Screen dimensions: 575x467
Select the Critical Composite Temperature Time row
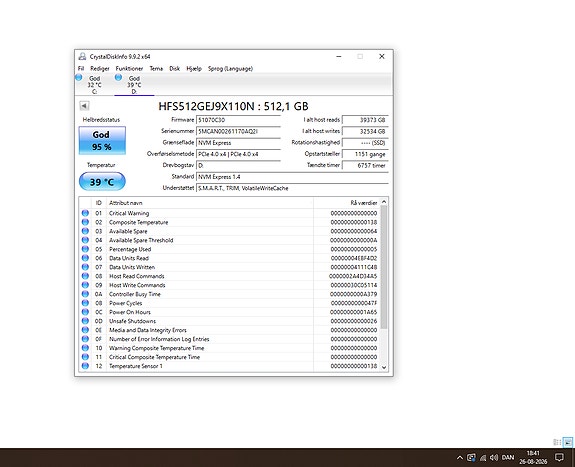[x=230, y=357]
